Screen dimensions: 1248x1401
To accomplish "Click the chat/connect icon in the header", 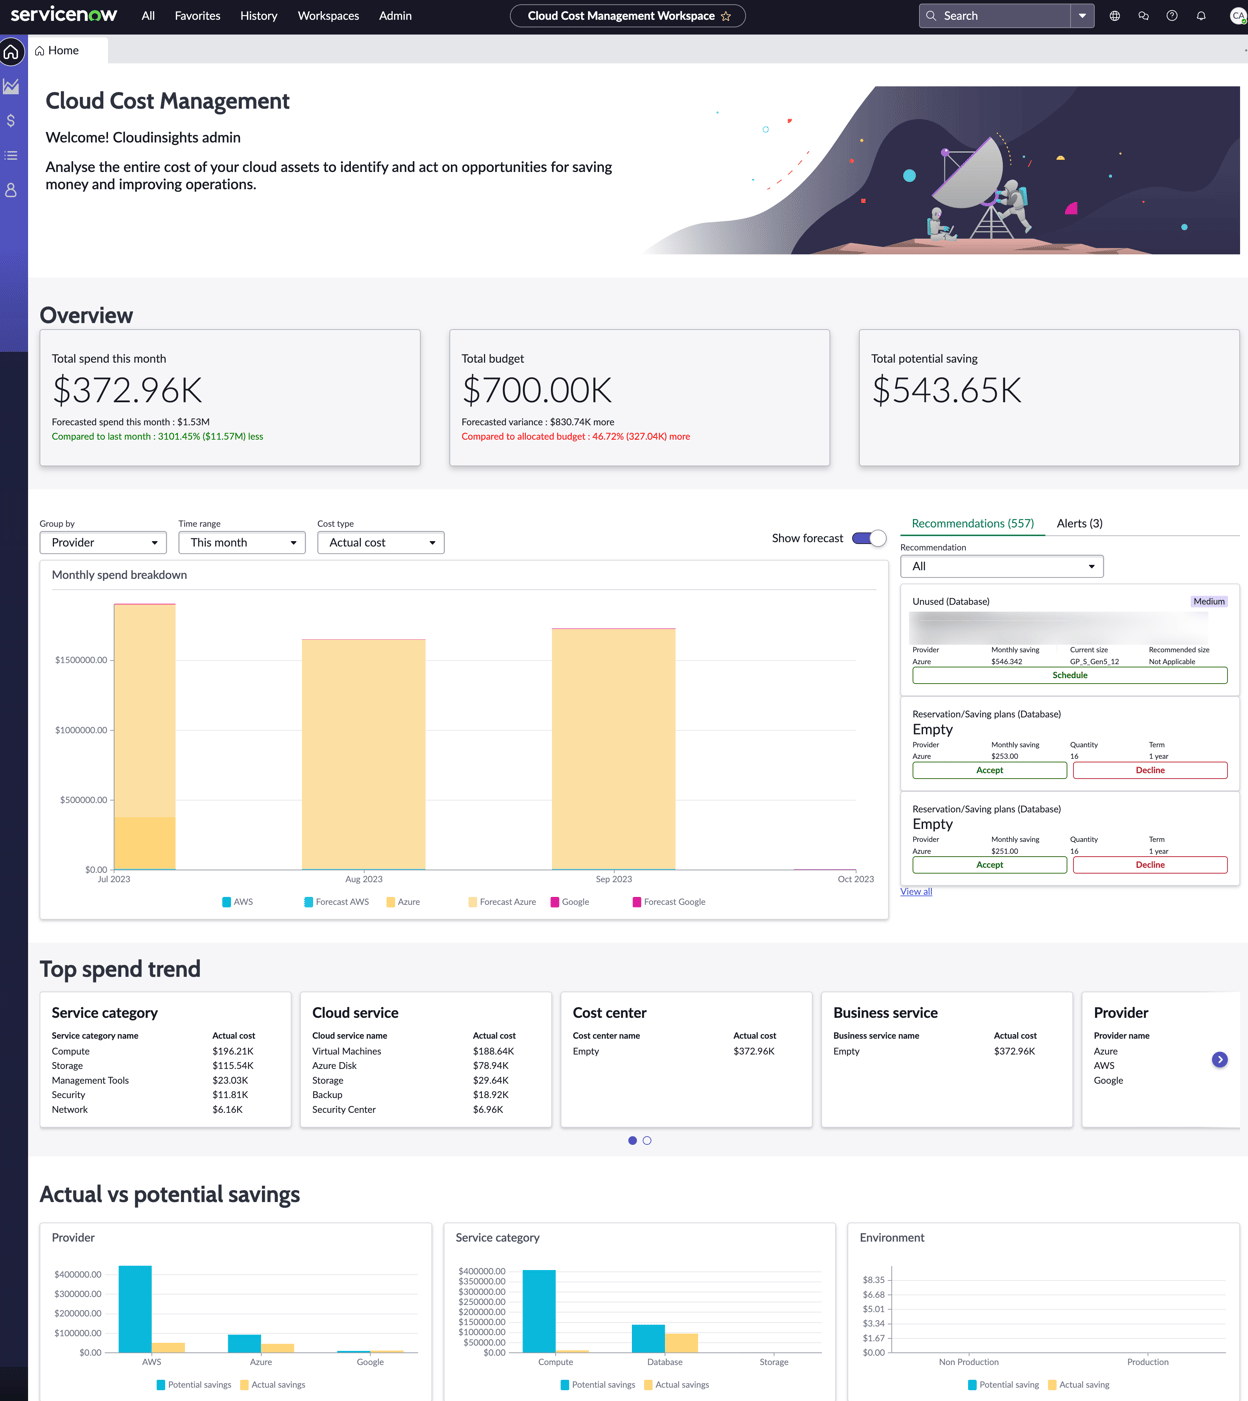I will tap(1143, 15).
